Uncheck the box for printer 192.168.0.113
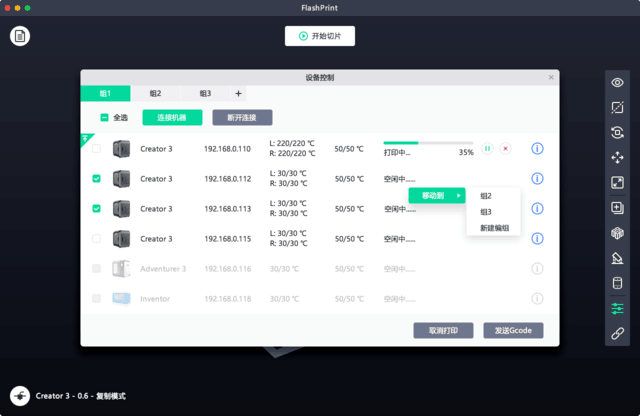Viewport: 640px width, 416px height. 96,209
